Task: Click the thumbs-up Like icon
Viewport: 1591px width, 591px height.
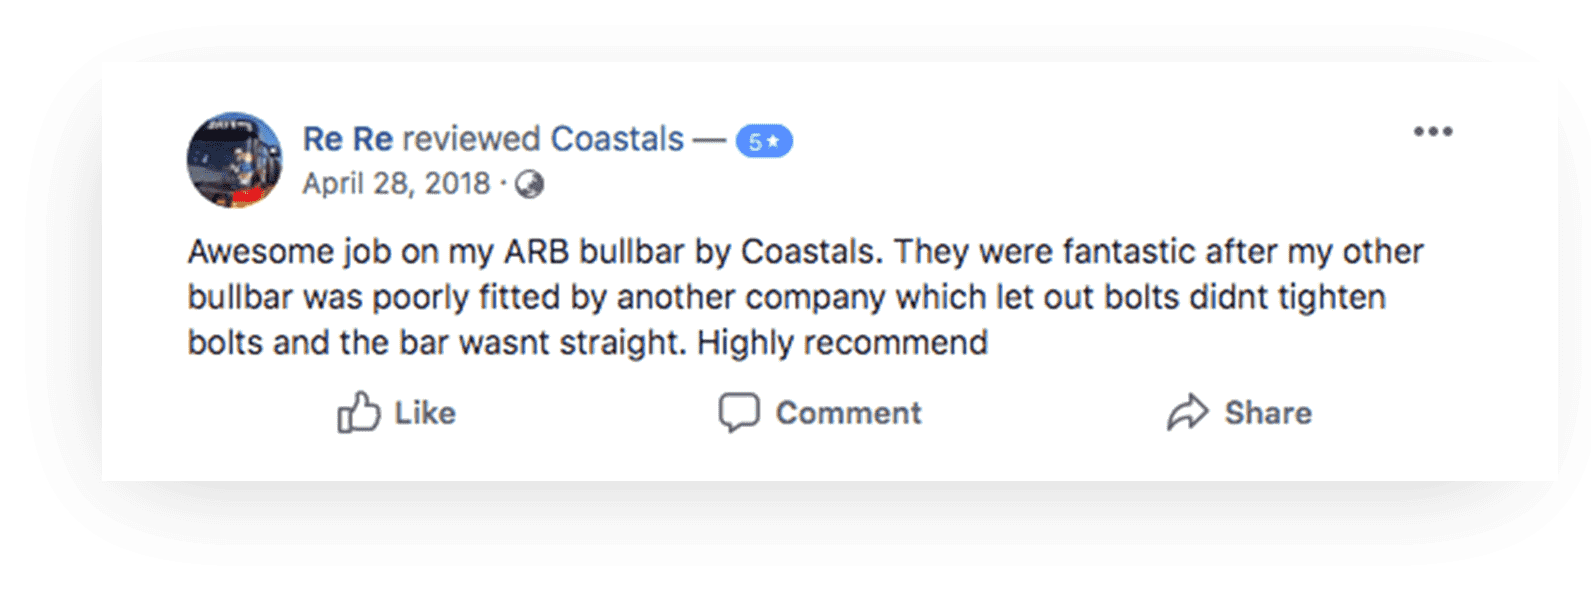Action: 358,412
